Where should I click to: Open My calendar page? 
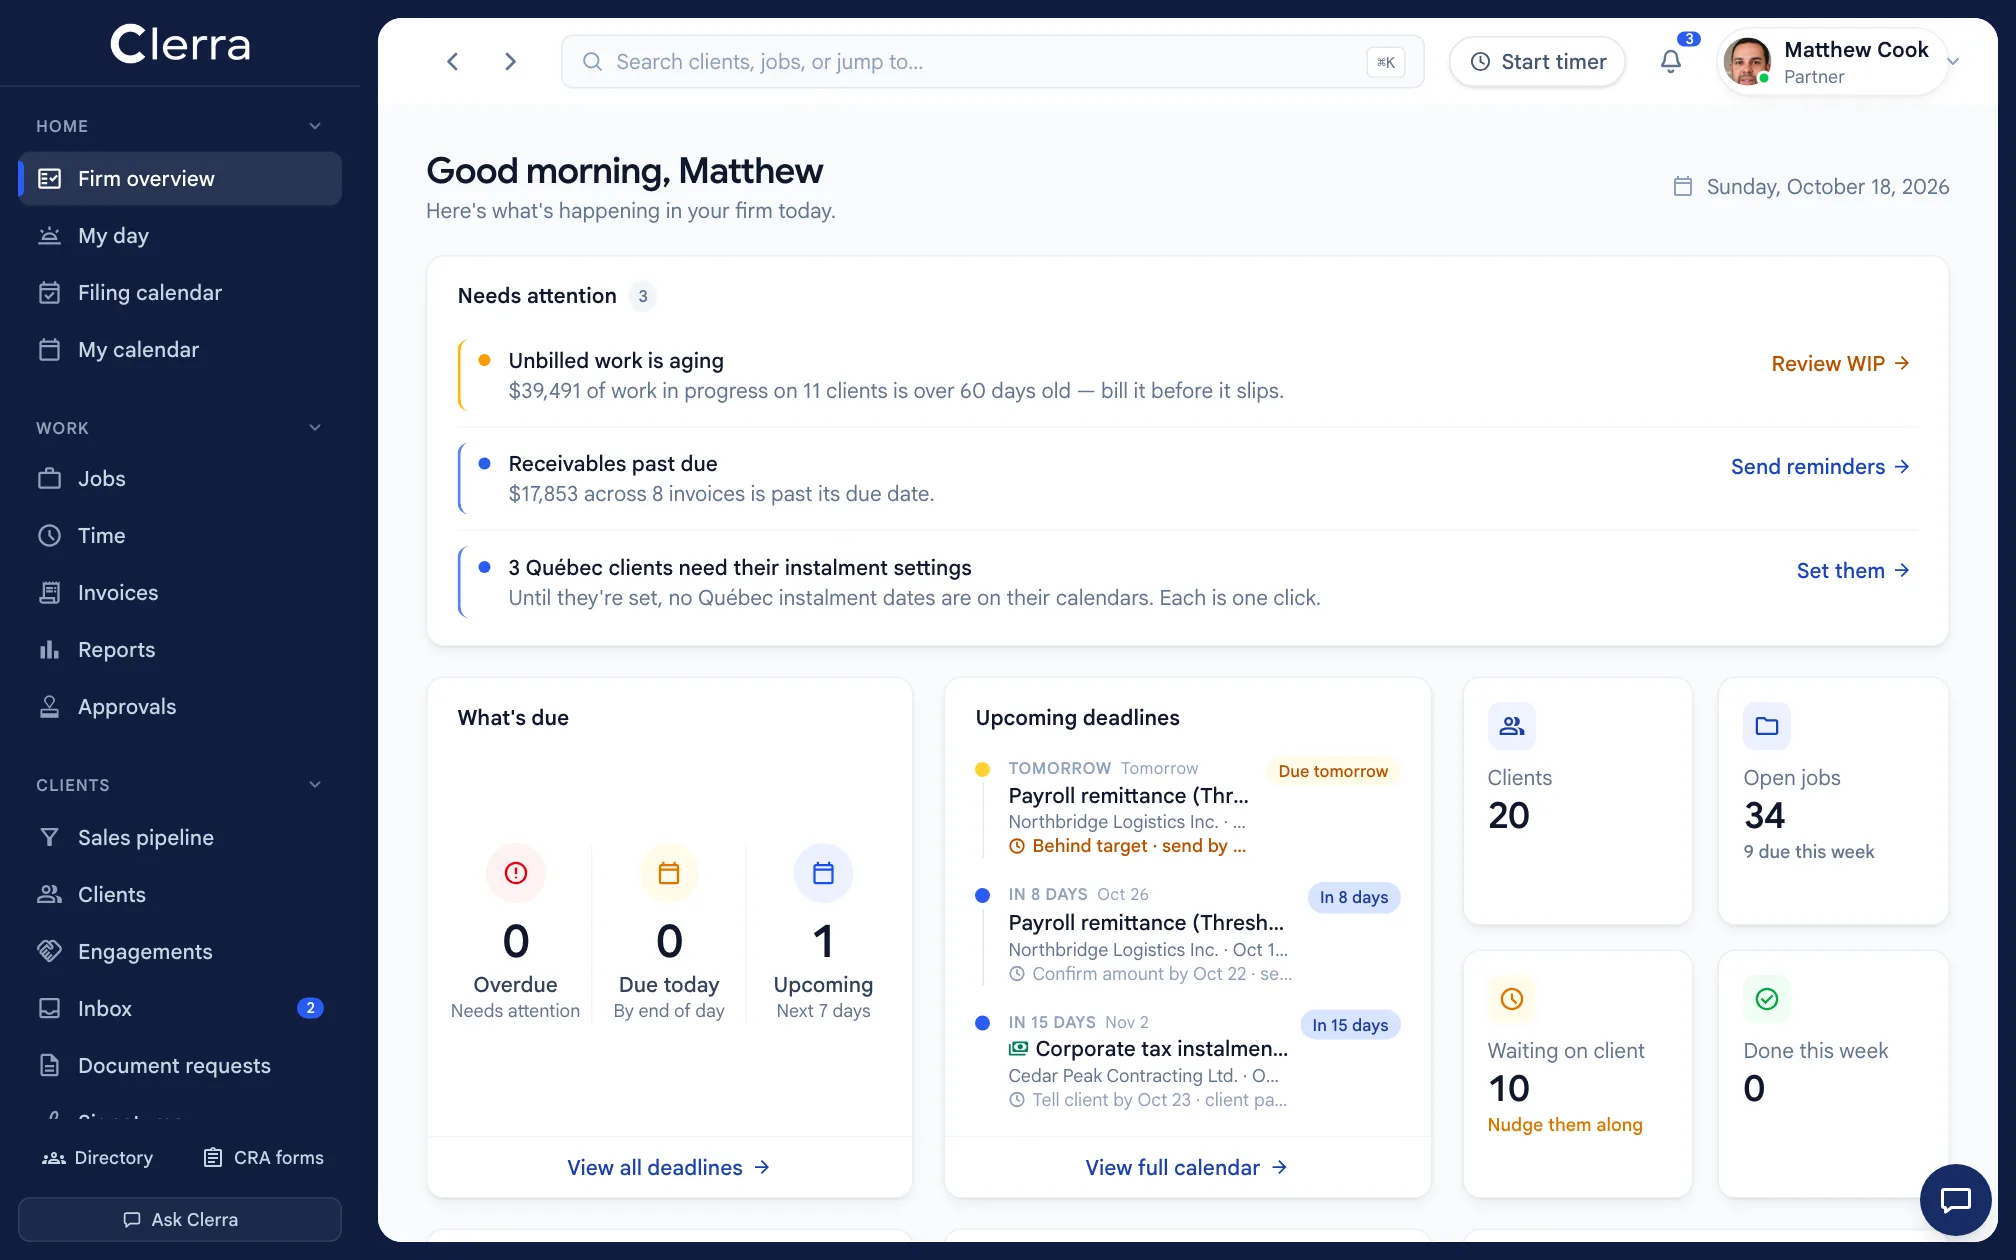180,350
